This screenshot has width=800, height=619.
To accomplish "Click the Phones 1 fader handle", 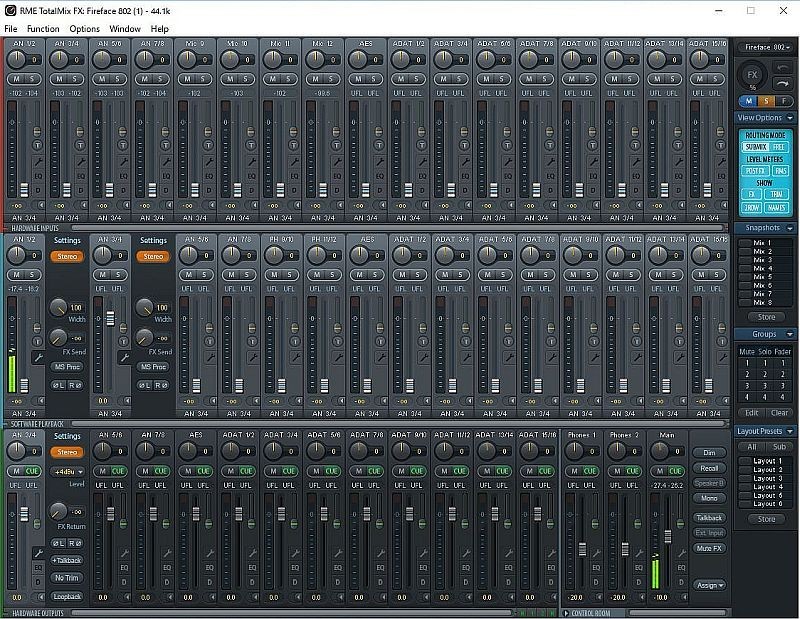I will tap(582, 549).
